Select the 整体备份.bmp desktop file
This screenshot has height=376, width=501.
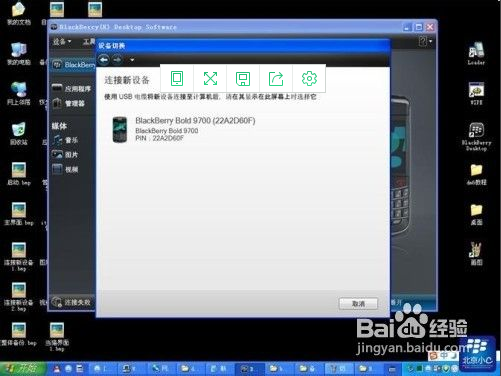19,334
